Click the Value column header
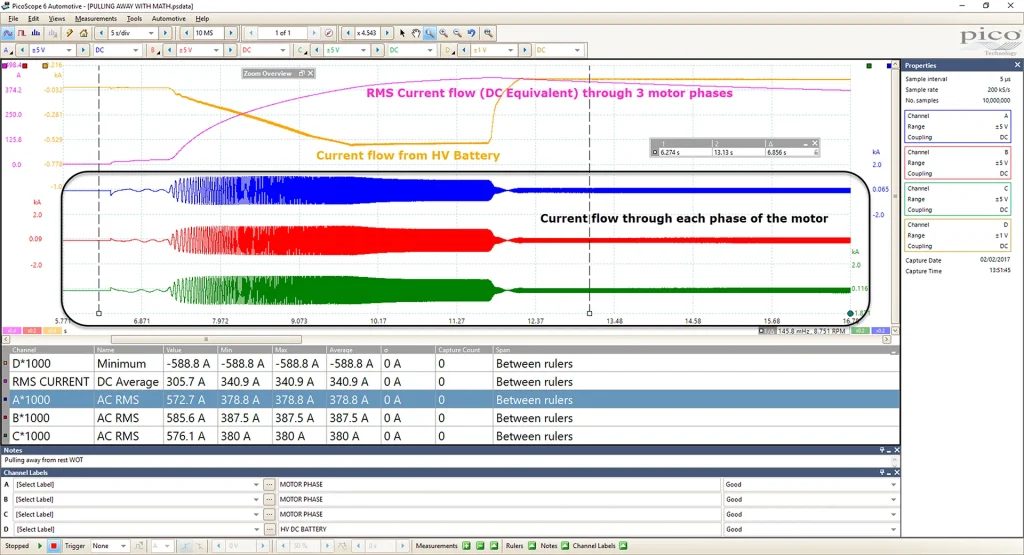 (189, 350)
